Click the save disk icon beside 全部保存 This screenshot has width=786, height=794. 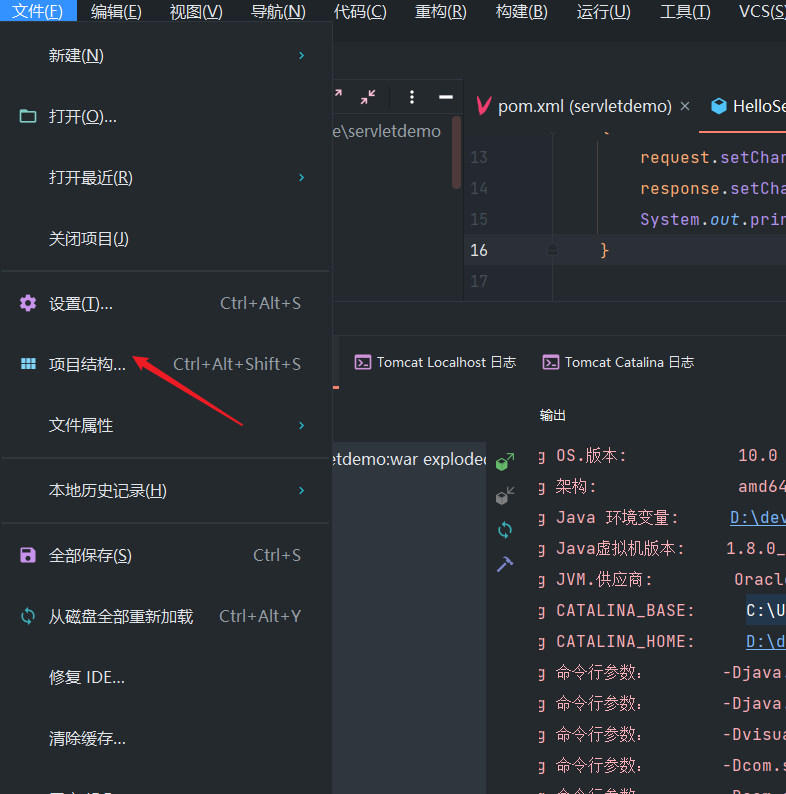[x=28, y=555]
